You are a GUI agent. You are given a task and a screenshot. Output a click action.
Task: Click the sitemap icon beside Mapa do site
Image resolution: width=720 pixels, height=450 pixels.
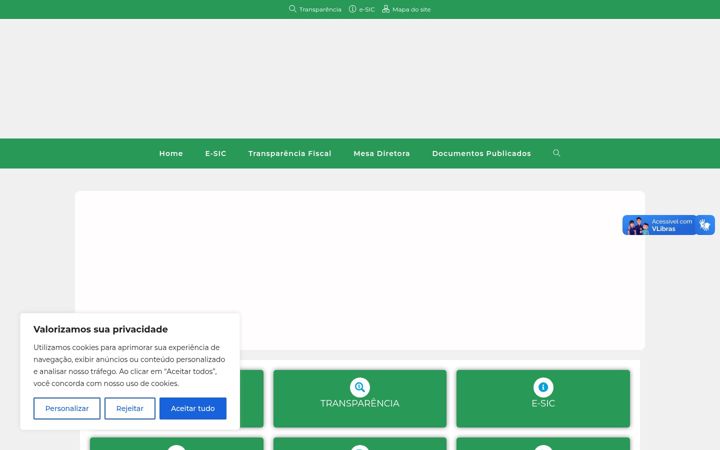(x=386, y=9)
